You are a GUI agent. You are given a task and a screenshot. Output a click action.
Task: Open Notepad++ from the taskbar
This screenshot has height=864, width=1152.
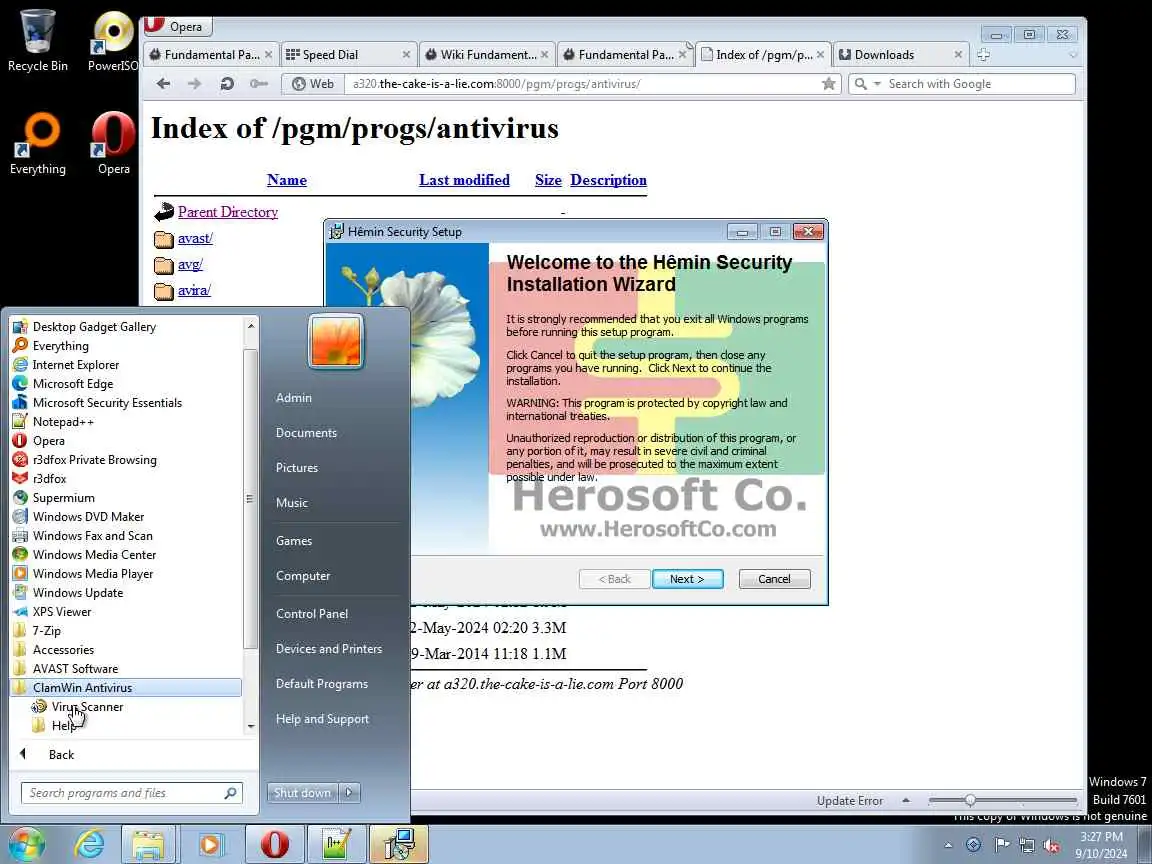coord(336,845)
